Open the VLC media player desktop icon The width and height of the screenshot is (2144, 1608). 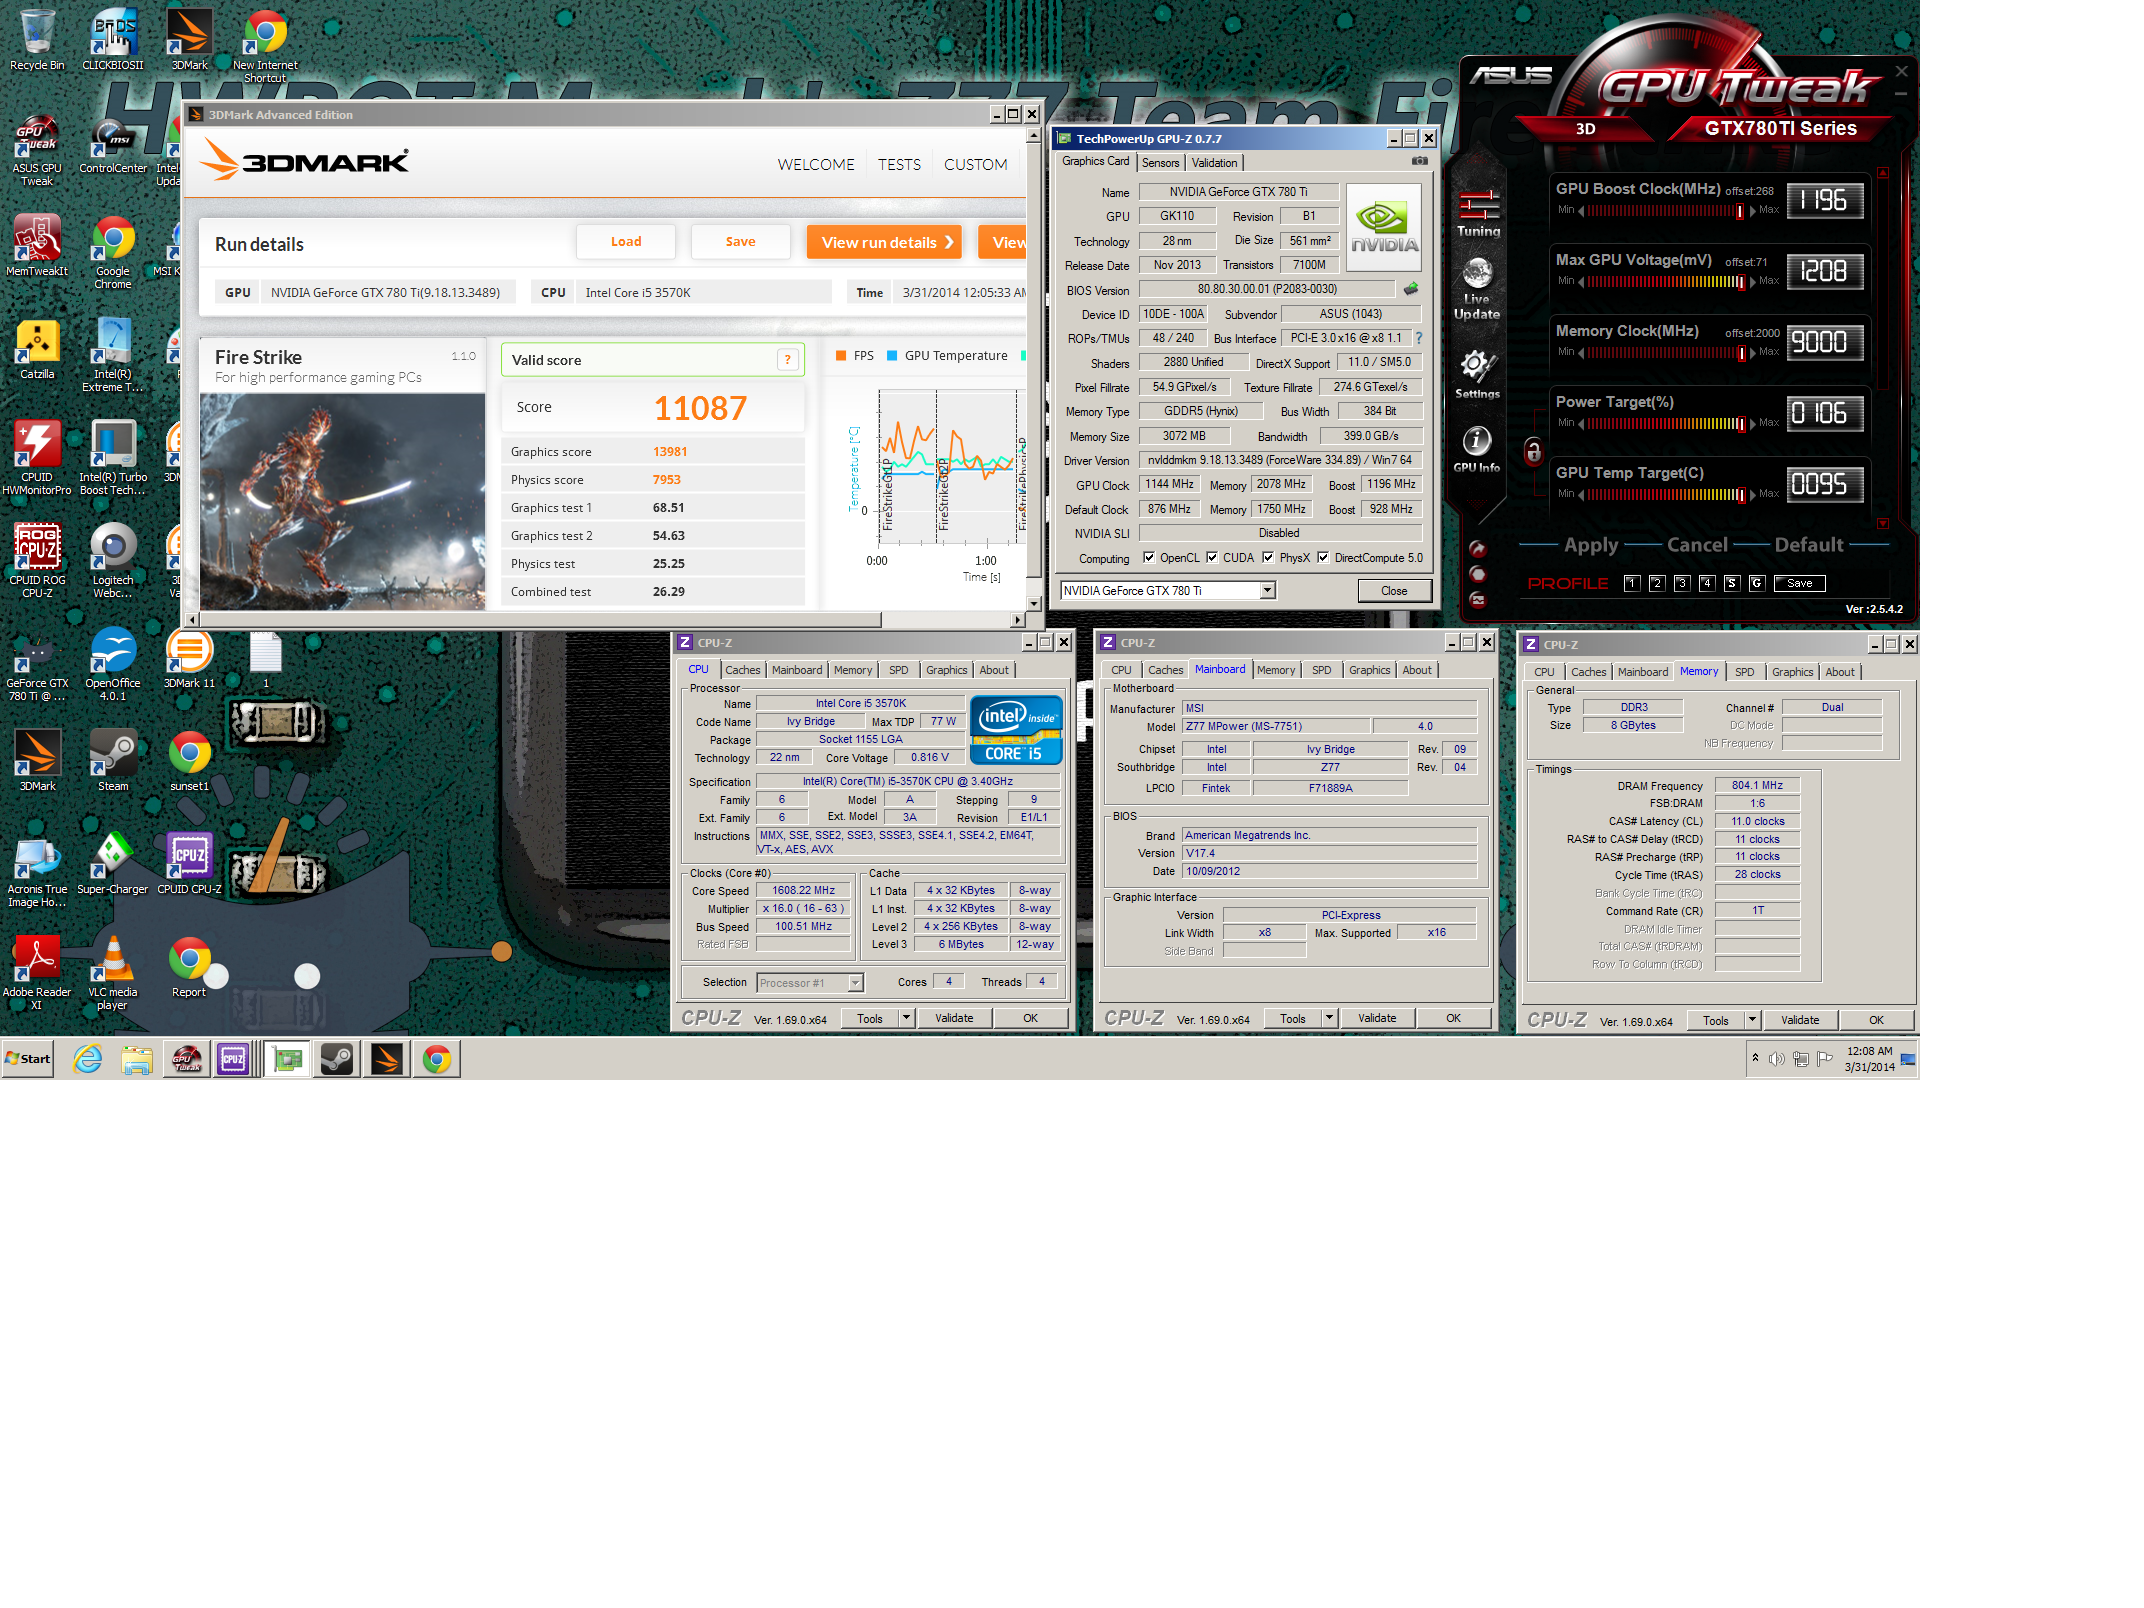click(113, 973)
